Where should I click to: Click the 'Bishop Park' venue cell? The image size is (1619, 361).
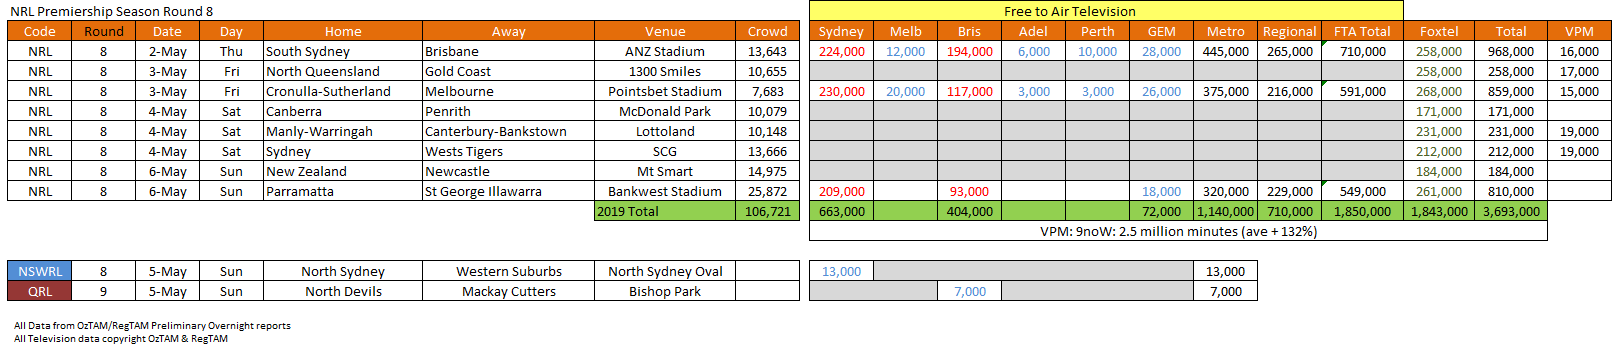[665, 291]
